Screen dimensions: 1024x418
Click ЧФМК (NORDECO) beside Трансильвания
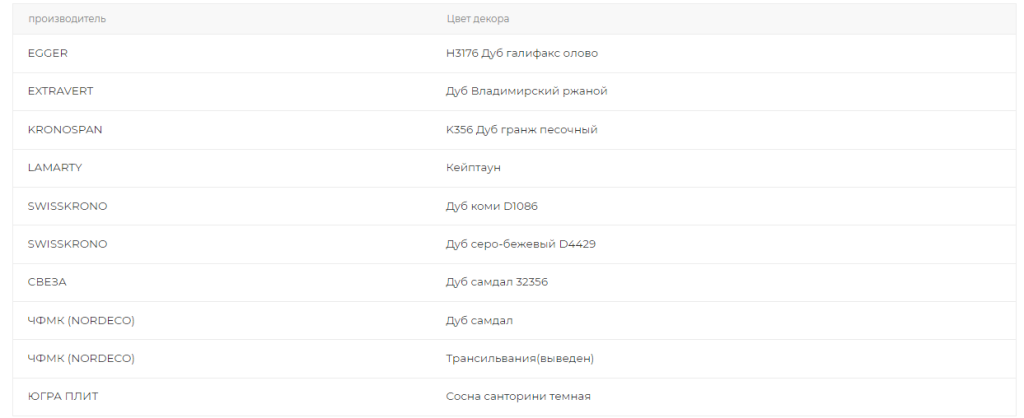(x=82, y=359)
